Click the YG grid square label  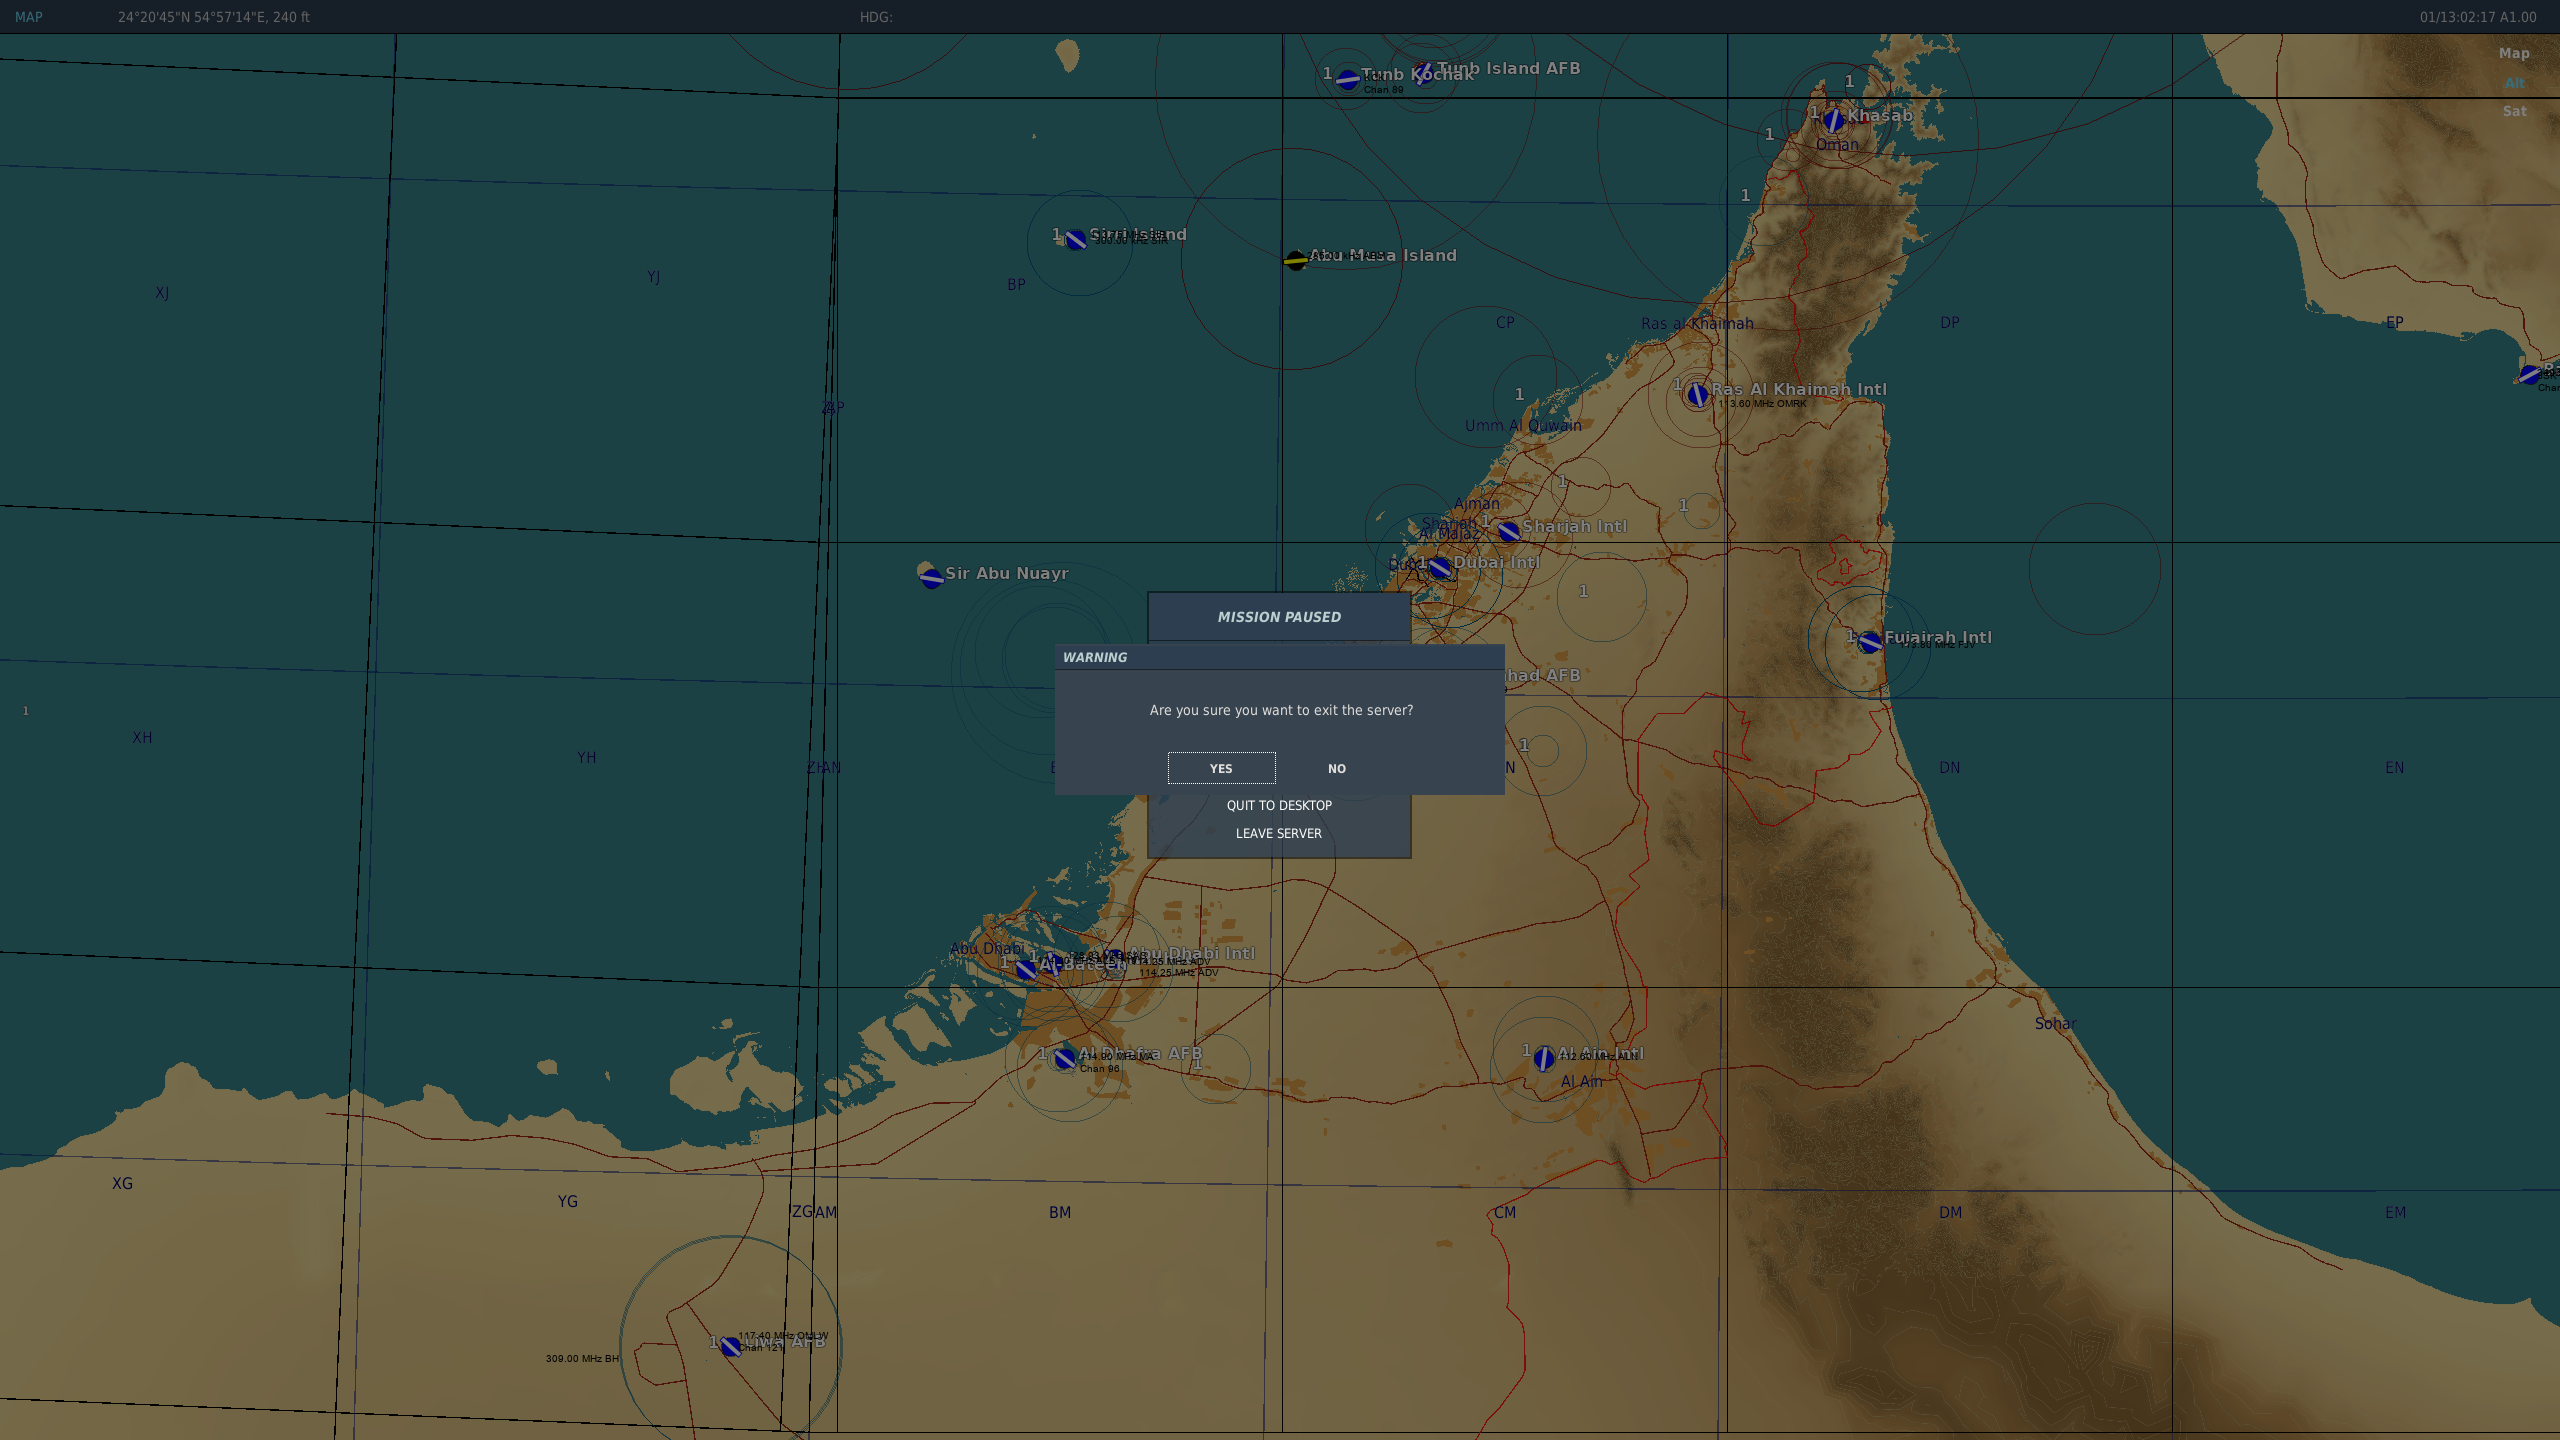[568, 1201]
